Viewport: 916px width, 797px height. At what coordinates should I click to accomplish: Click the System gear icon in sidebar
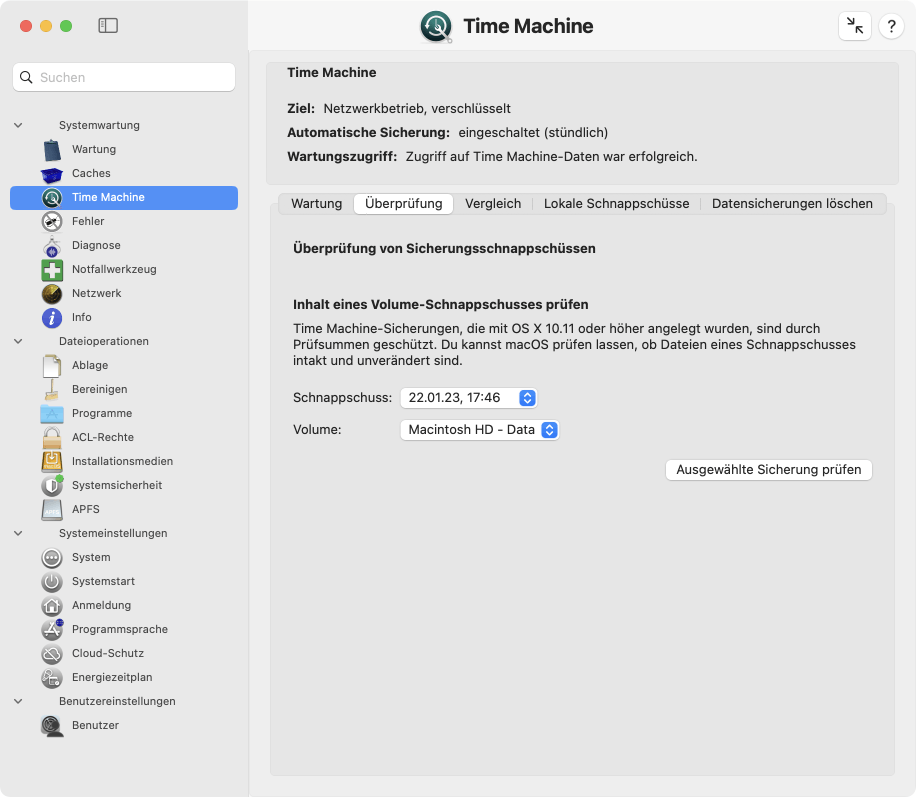[x=52, y=557]
